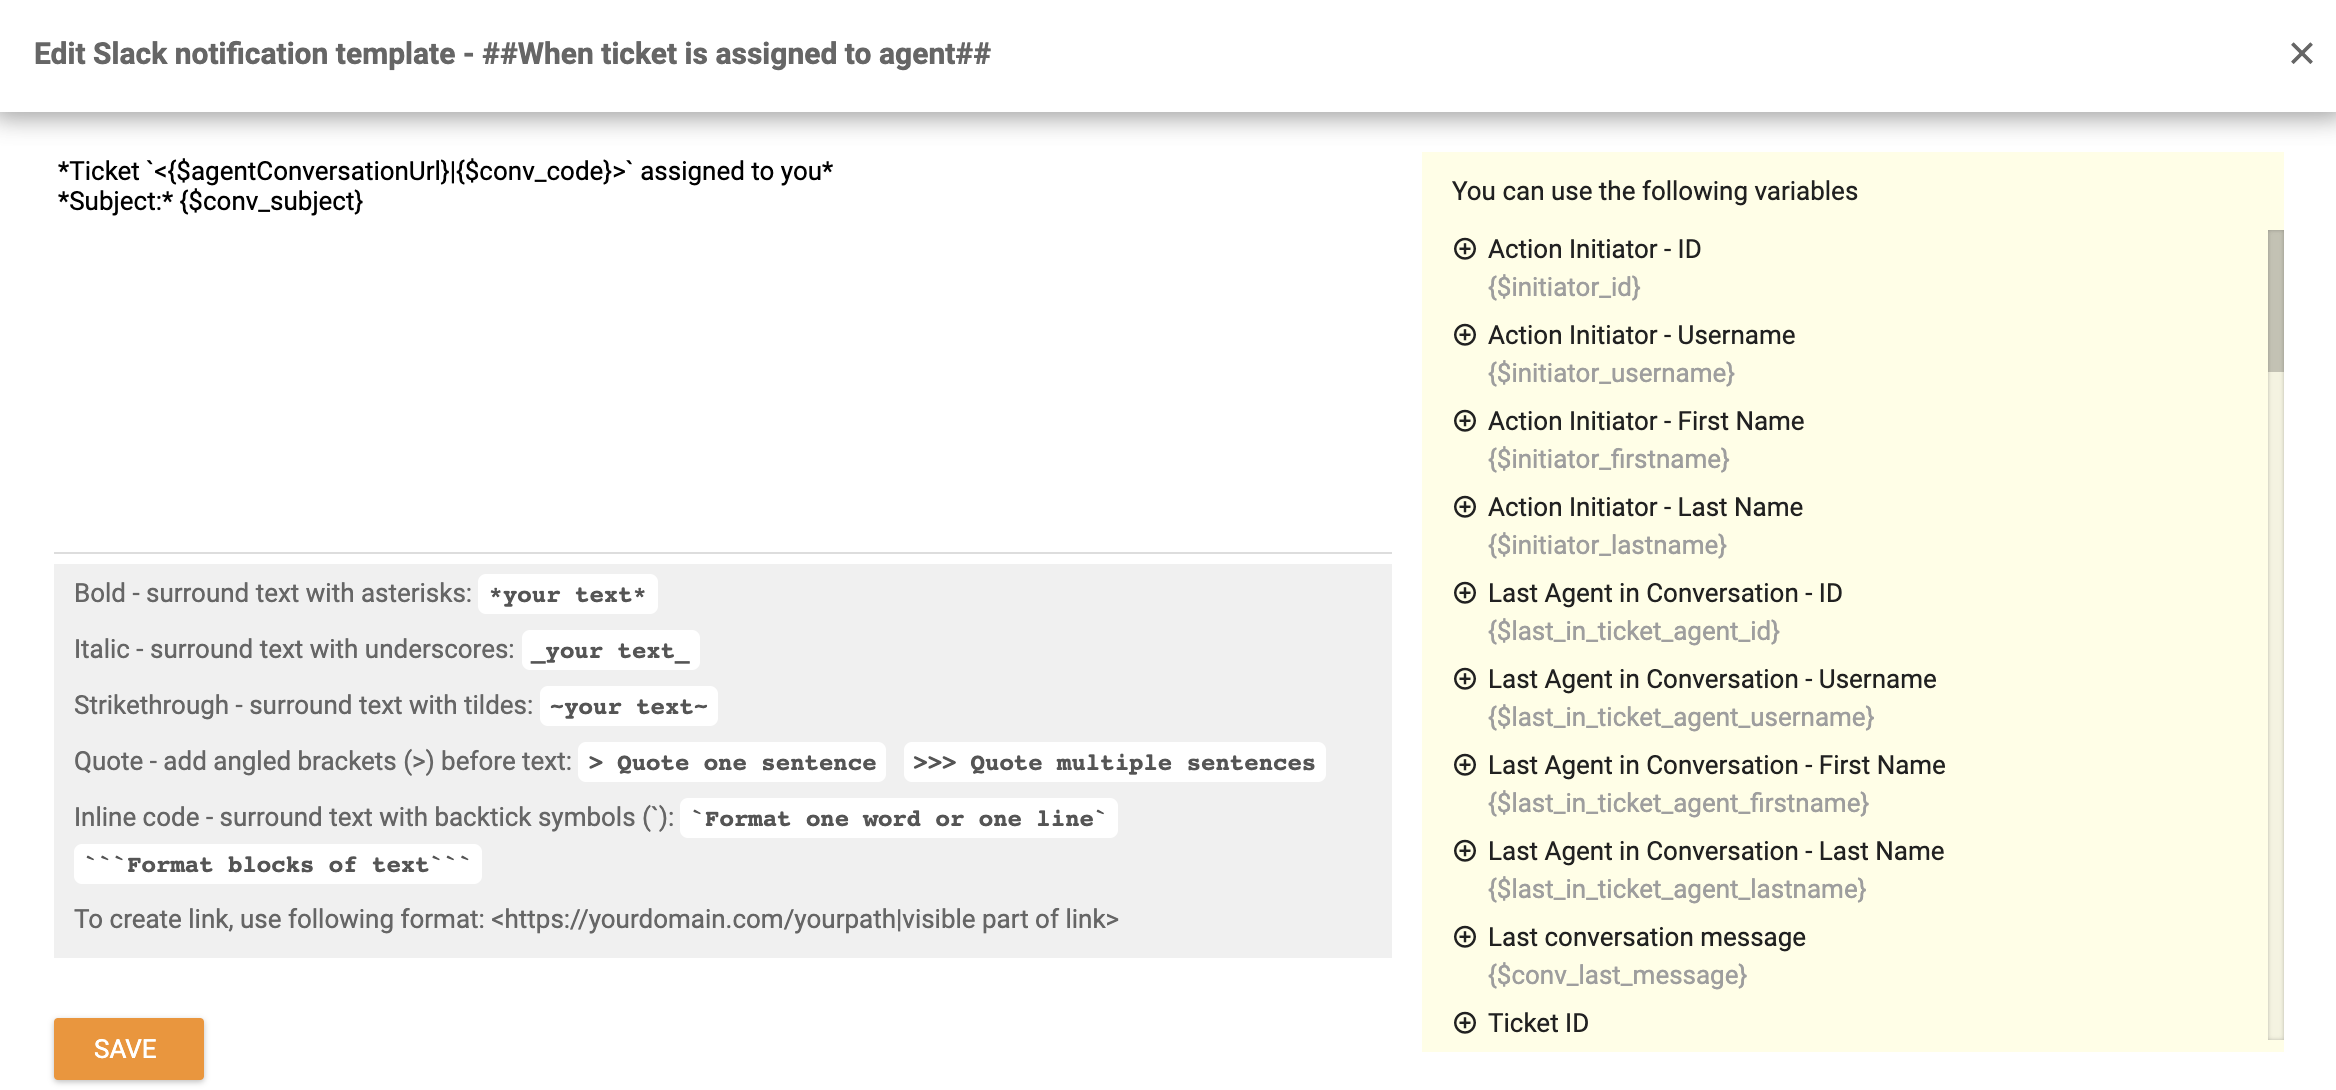Add Action Initiator - First Name plus icon
The height and width of the screenshot is (1090, 2336).
(x=1465, y=421)
